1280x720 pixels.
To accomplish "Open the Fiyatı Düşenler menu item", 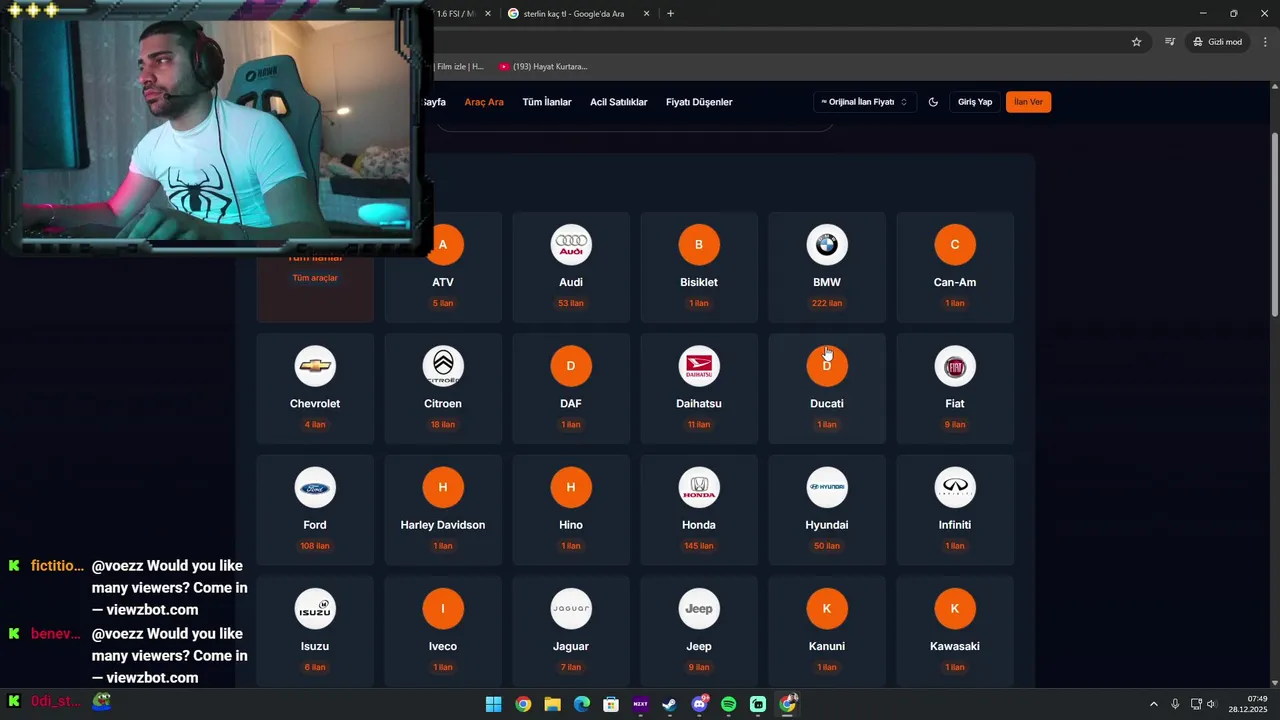I will tap(699, 102).
